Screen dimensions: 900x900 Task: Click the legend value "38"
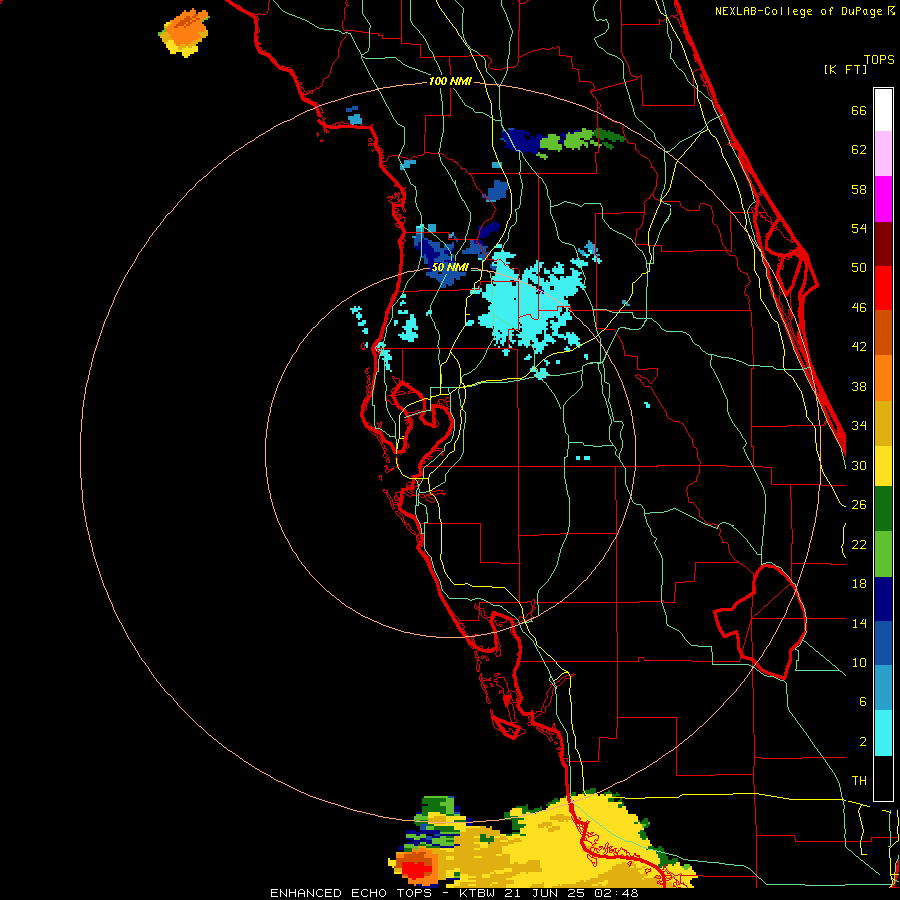[859, 387]
